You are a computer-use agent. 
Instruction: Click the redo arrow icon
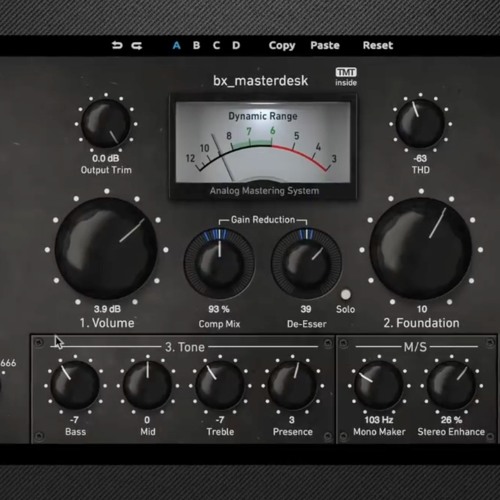click(x=137, y=45)
